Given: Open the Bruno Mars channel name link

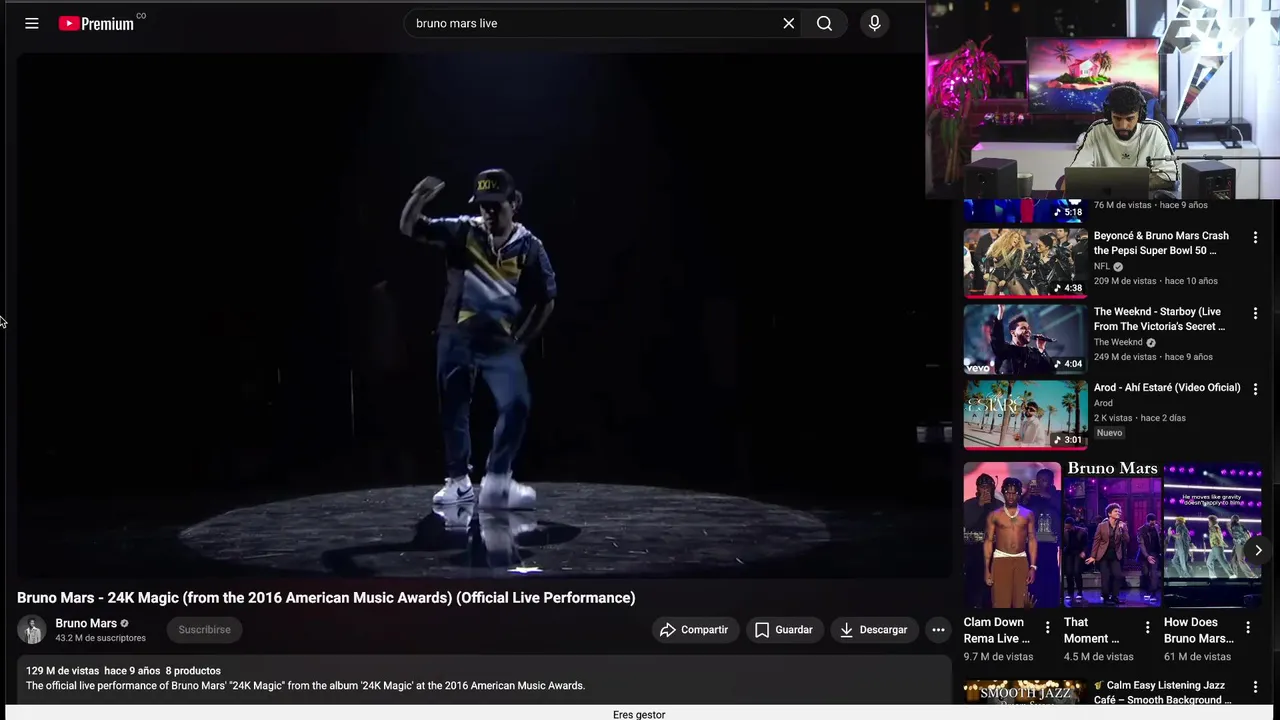Looking at the screenshot, I should [x=86, y=623].
